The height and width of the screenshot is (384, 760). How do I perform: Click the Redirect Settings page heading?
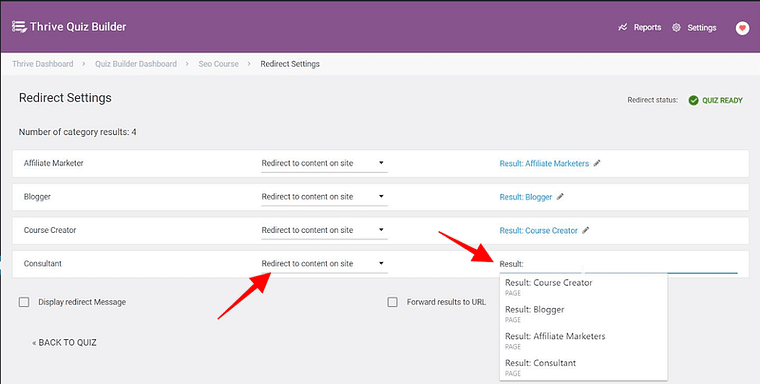tap(65, 98)
